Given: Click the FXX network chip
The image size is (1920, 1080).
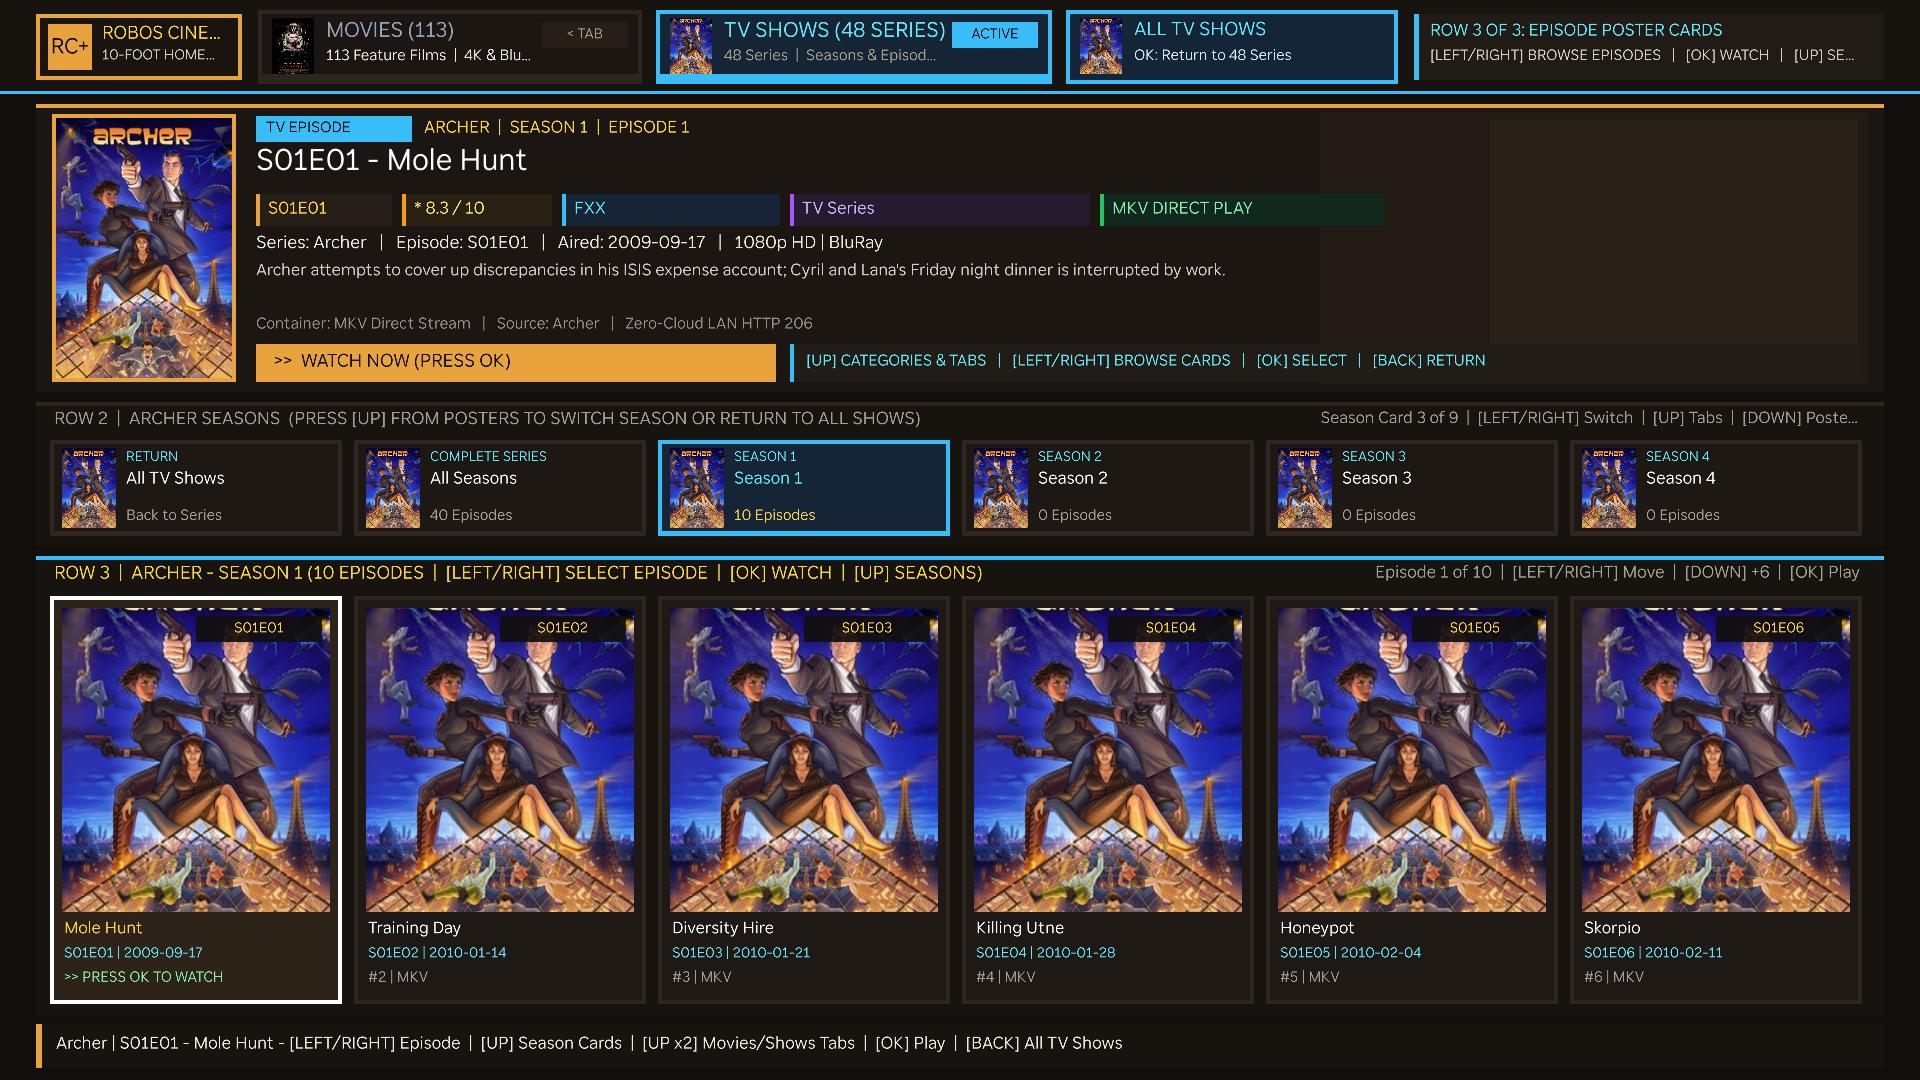Looking at the screenshot, I should [x=670, y=209].
